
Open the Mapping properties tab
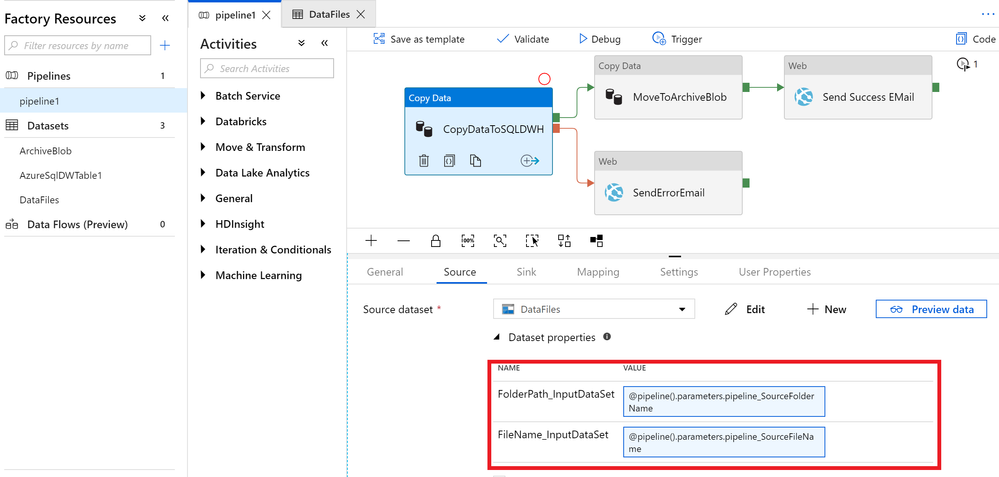tap(598, 272)
